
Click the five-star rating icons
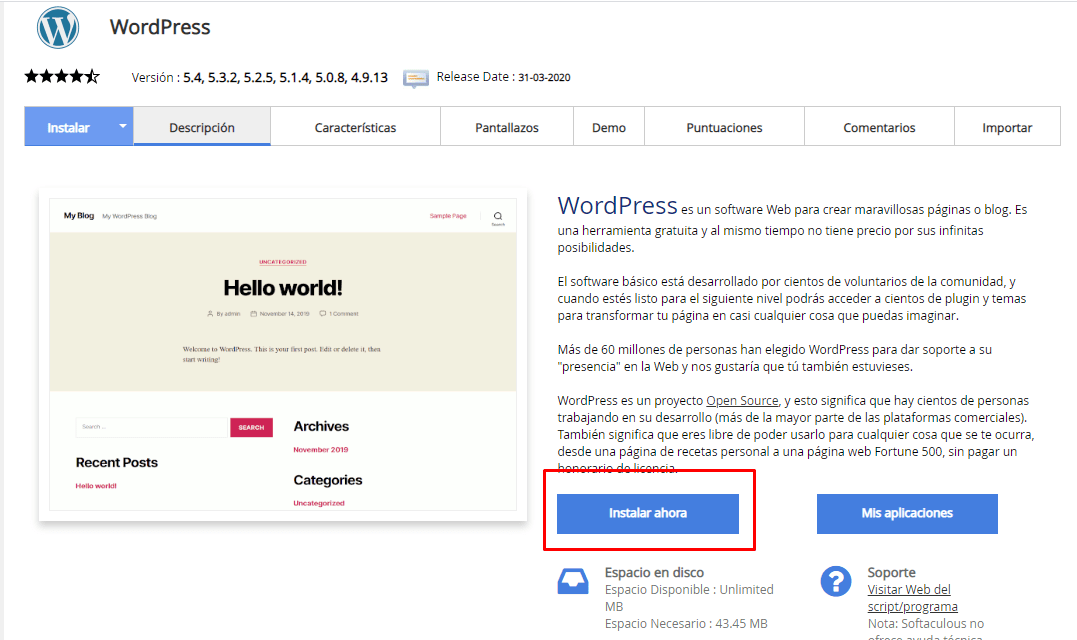[63, 76]
